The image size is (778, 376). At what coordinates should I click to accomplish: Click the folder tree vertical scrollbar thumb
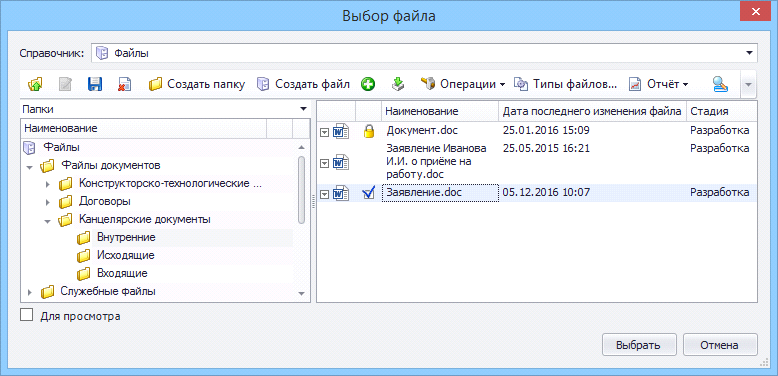pos(301,189)
